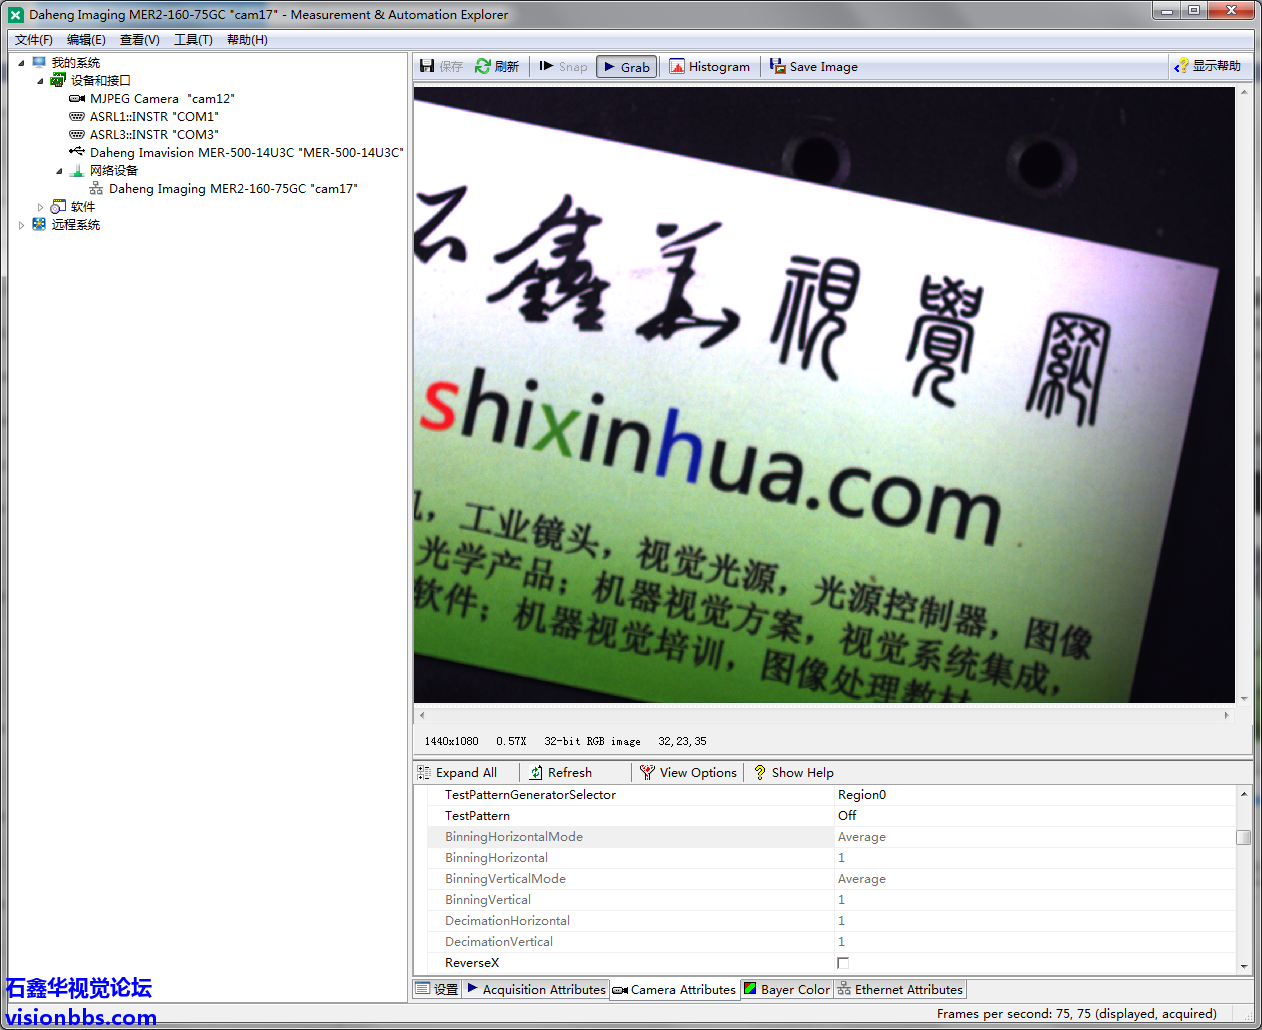Toggle the Grab acquisition button

(627, 67)
